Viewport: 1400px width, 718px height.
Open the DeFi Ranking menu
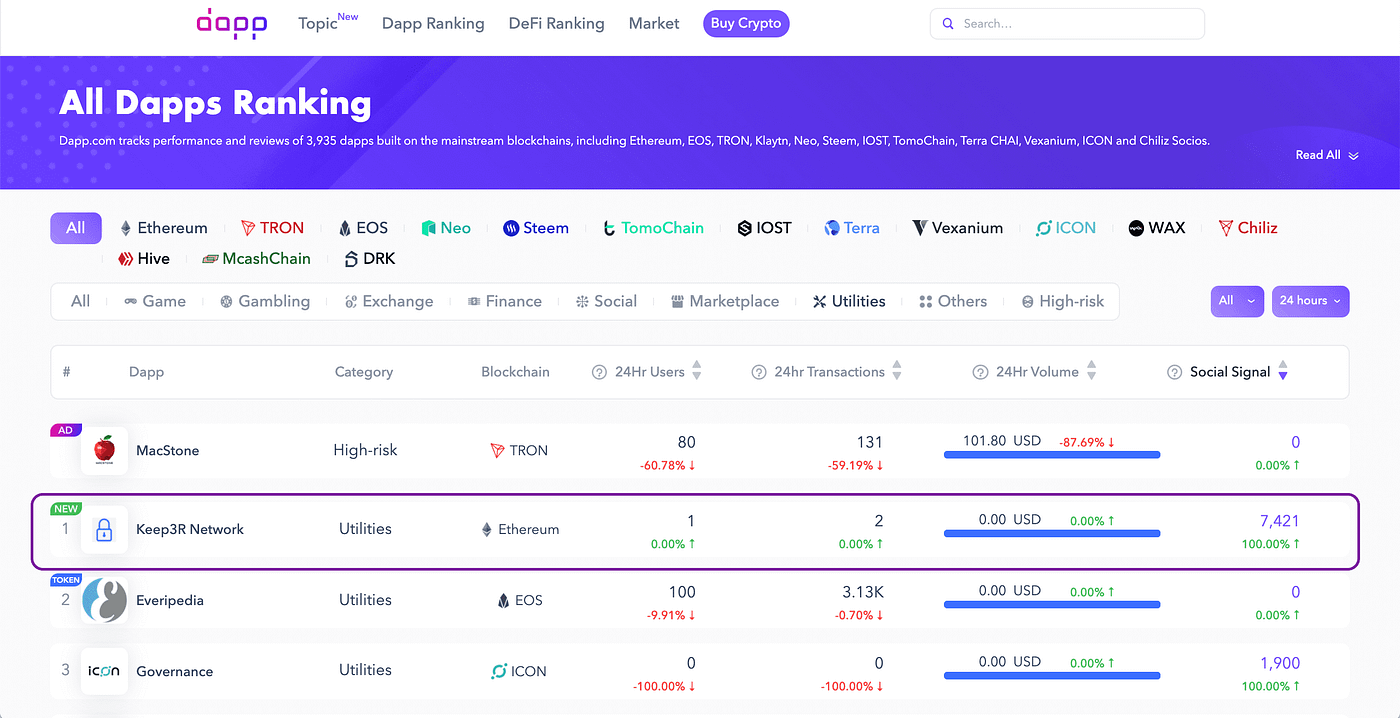coord(557,23)
